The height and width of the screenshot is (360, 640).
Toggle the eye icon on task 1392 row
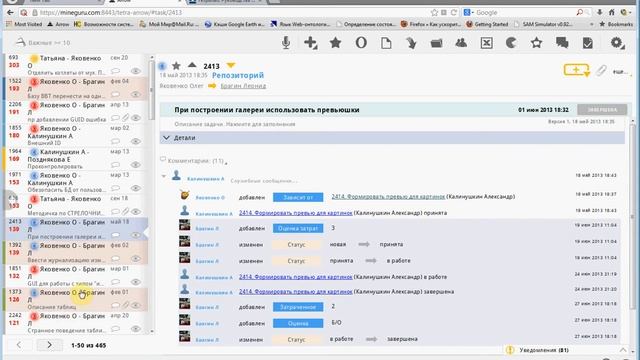[136, 258]
